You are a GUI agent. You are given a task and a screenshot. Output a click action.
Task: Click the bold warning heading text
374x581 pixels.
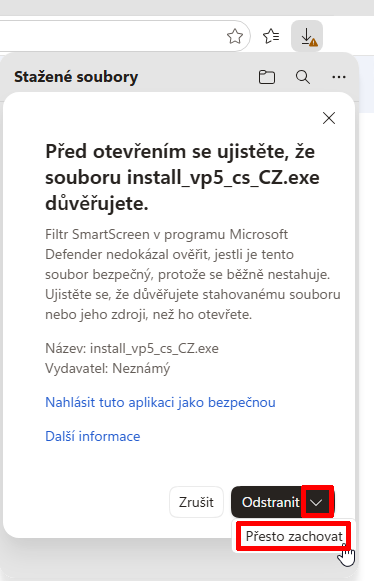coord(182,177)
